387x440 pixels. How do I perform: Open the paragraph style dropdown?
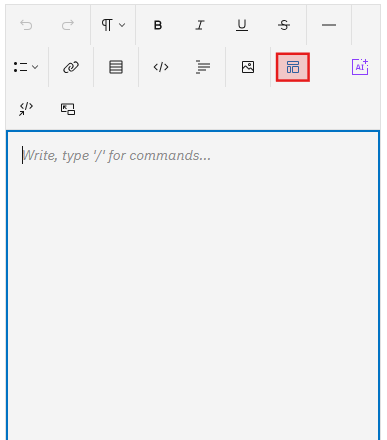tap(113, 25)
